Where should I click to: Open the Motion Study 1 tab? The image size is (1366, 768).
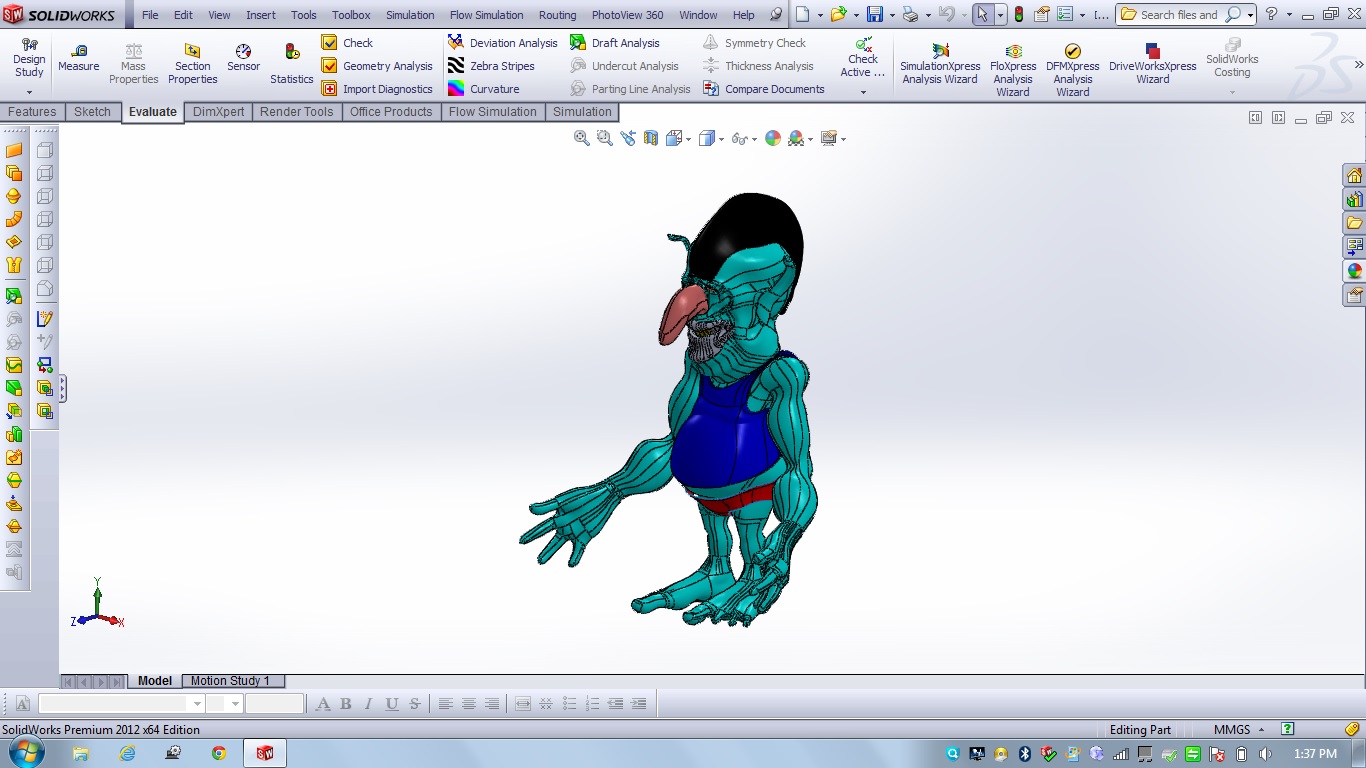[230, 681]
